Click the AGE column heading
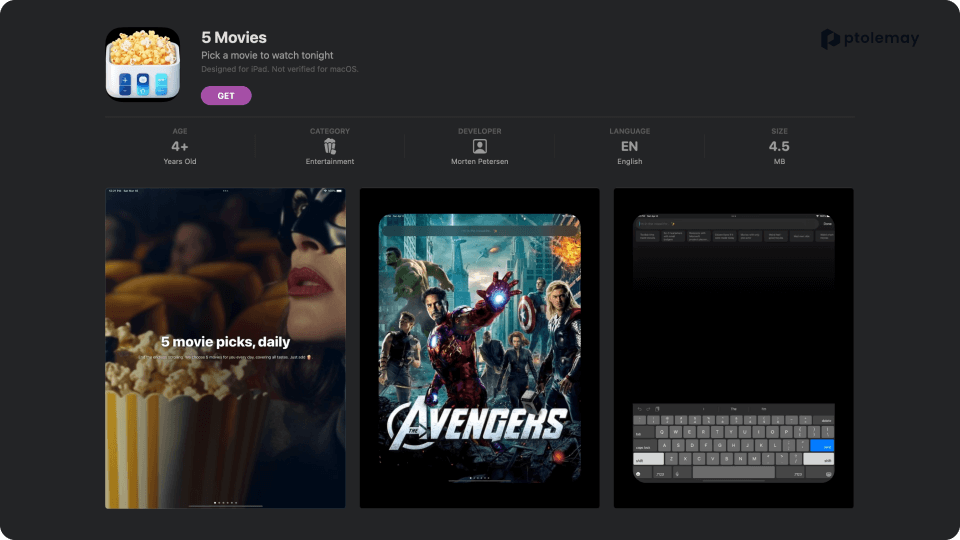The width and height of the screenshot is (960, 540). [x=179, y=131]
